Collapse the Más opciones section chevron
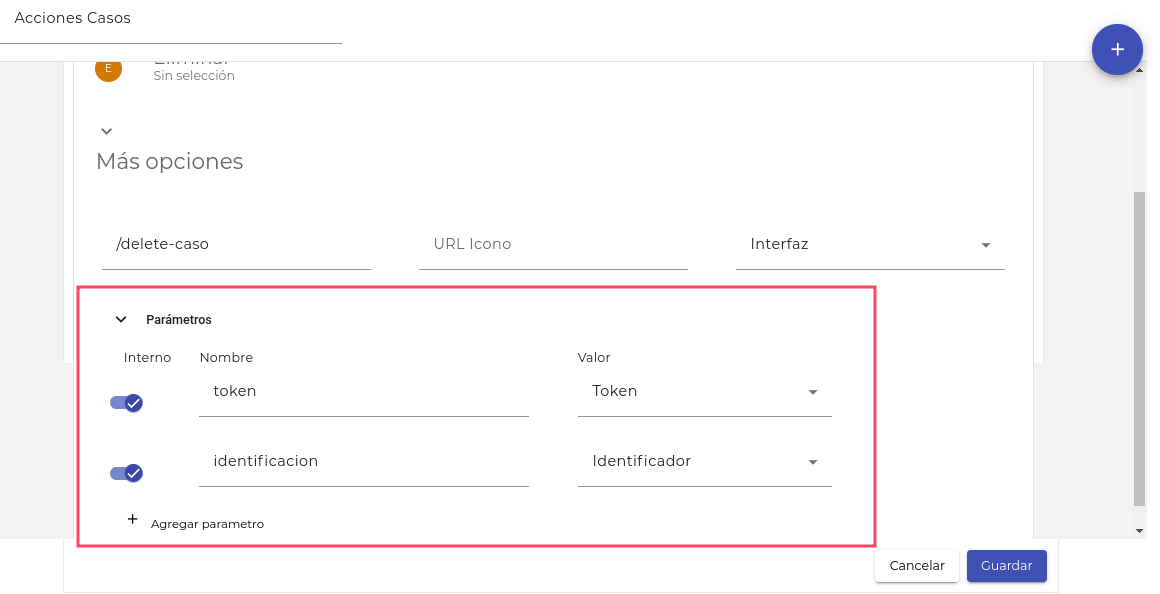The width and height of the screenshot is (1160, 594). (107, 131)
